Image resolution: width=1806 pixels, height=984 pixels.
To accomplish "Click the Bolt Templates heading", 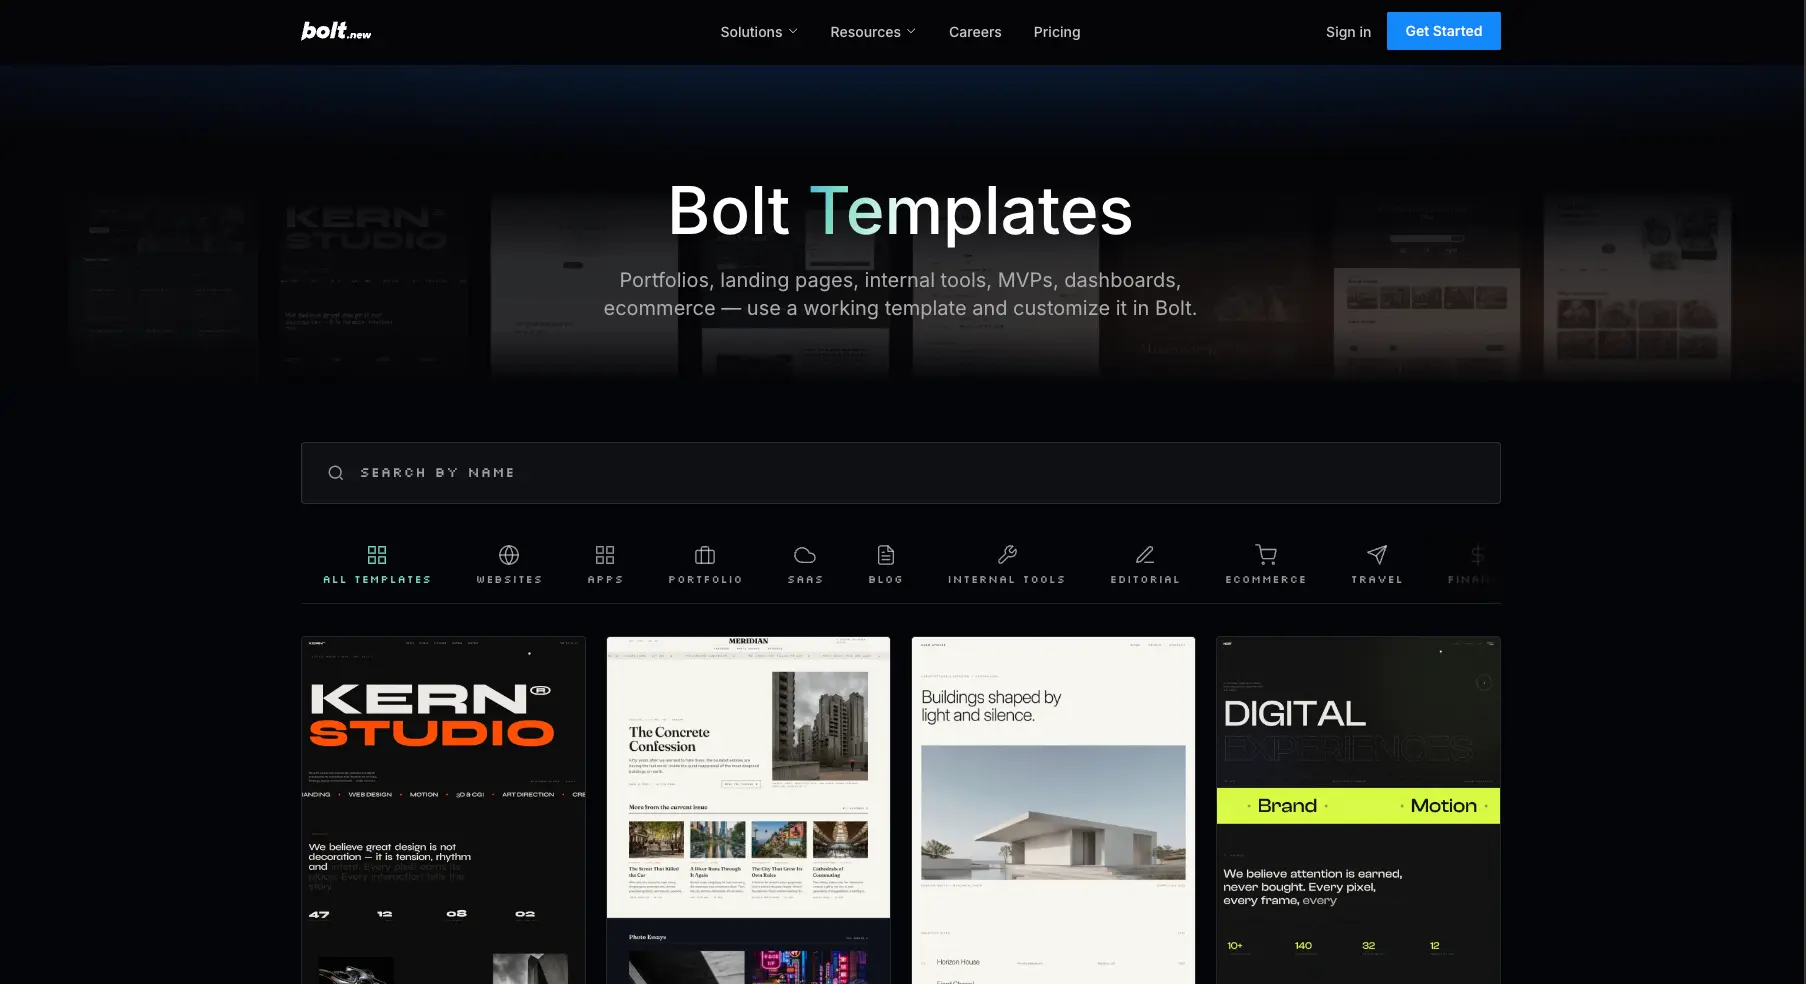I will point(900,211).
